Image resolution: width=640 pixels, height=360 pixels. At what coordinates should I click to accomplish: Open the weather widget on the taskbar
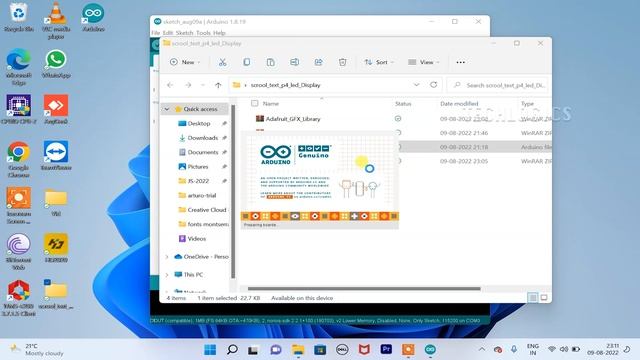[37, 350]
